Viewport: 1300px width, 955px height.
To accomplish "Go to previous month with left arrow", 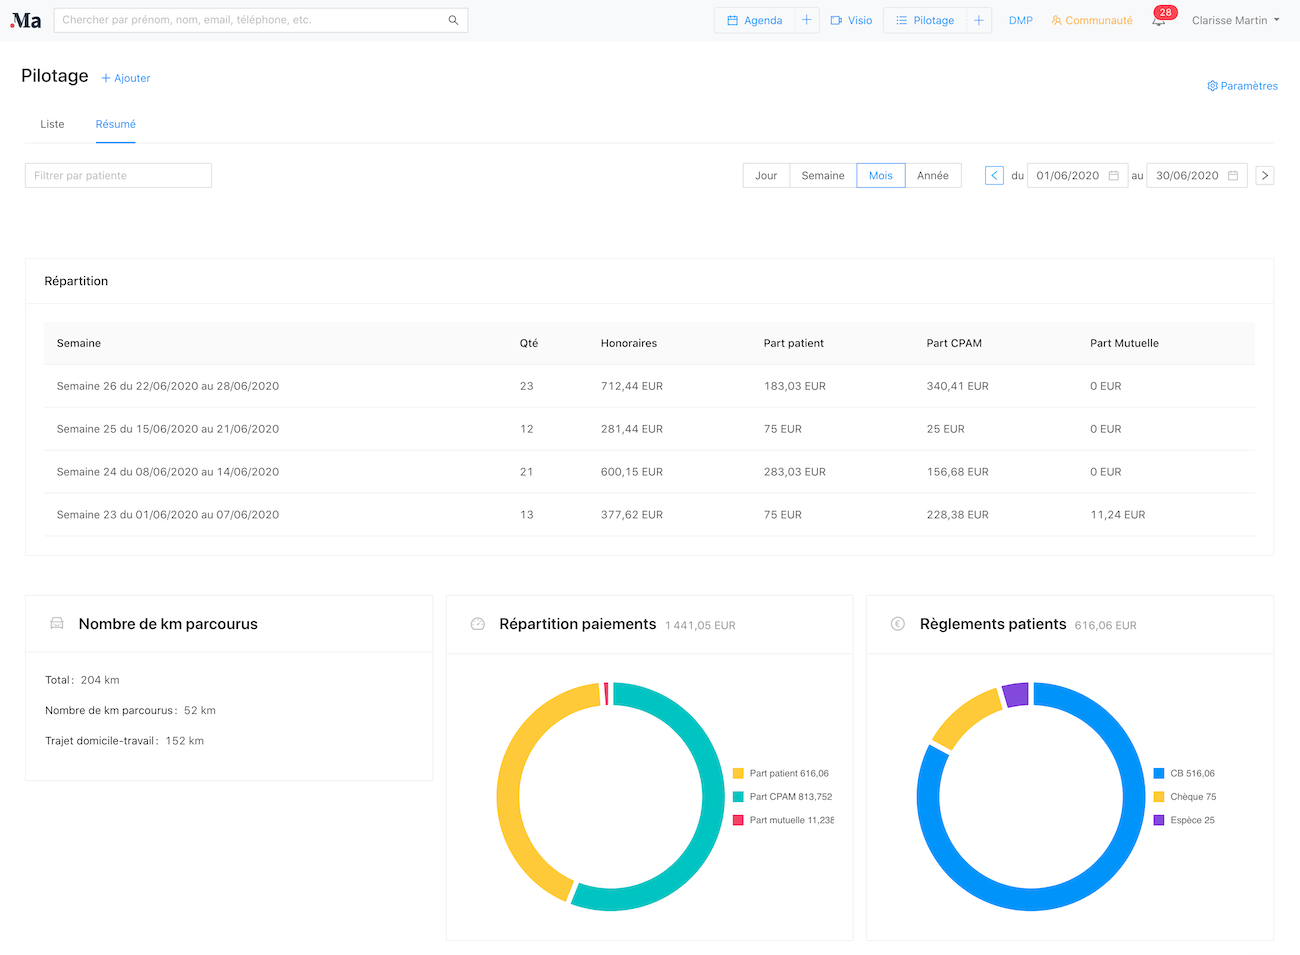I will click(x=994, y=175).
